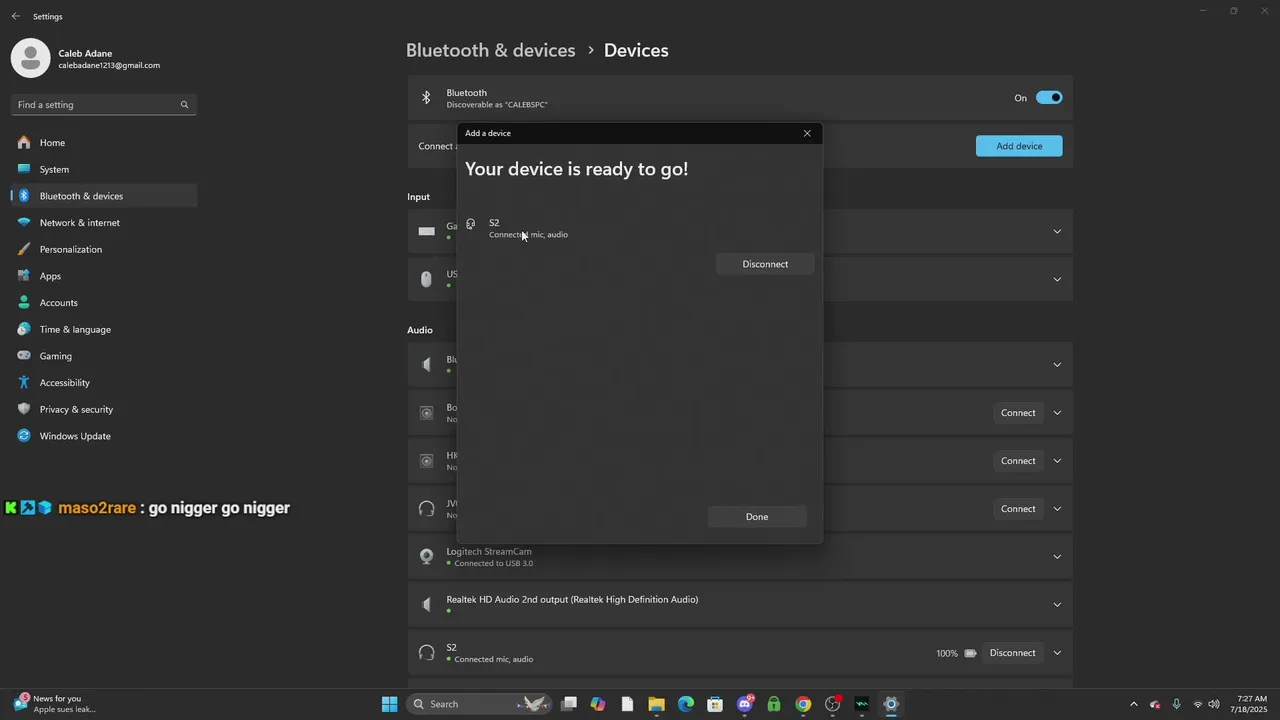Toggle the Bluetooth On switch
1280x720 pixels.
pos(1049,98)
